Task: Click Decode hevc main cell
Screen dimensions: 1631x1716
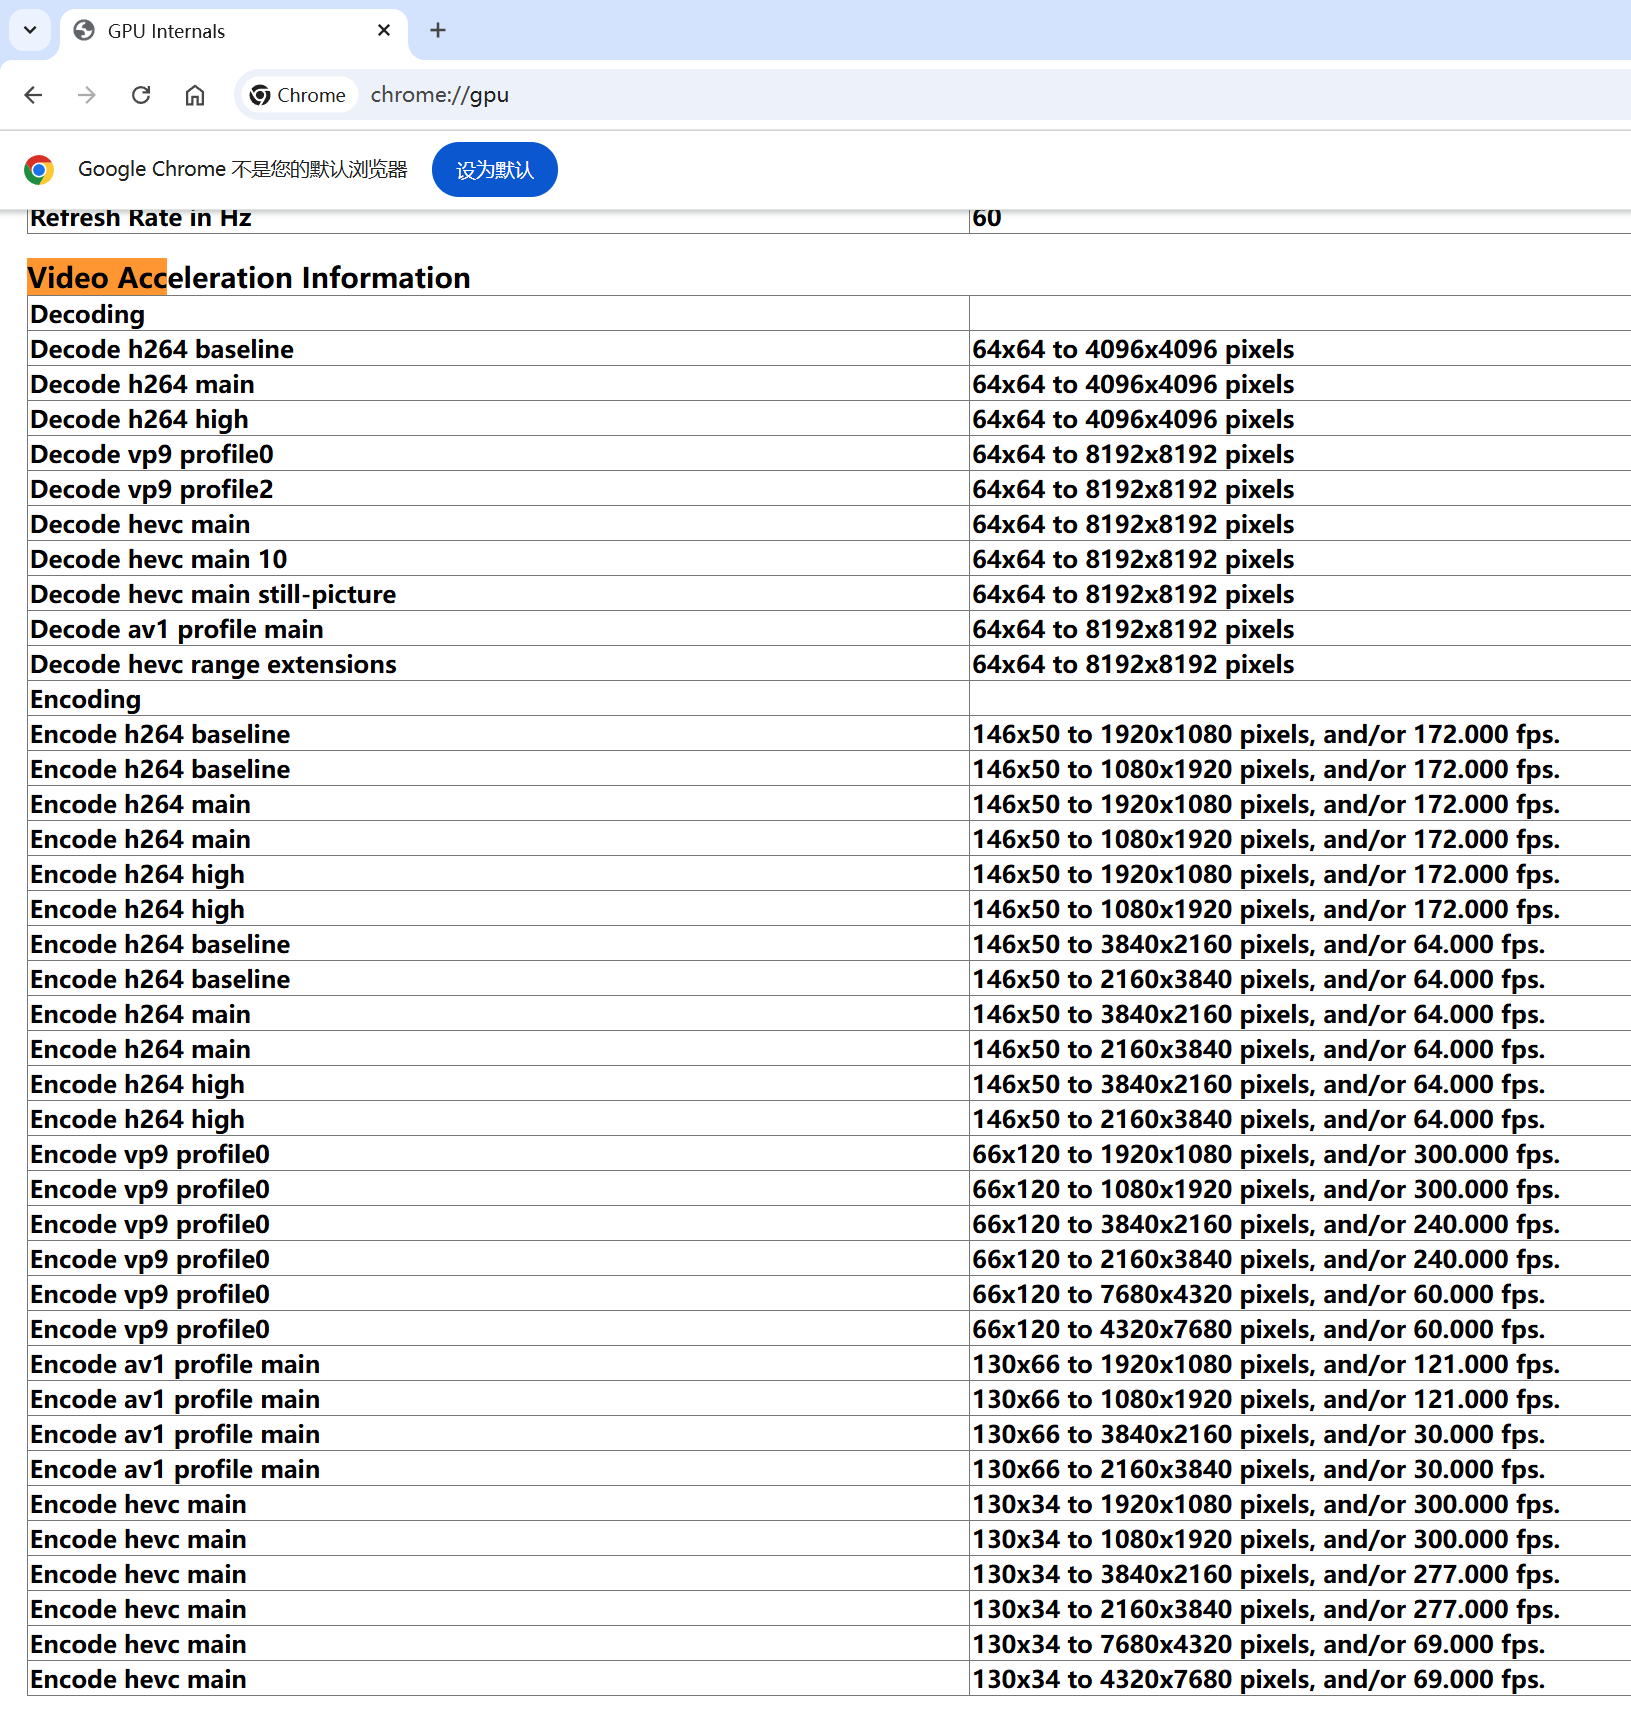Action: [498, 524]
